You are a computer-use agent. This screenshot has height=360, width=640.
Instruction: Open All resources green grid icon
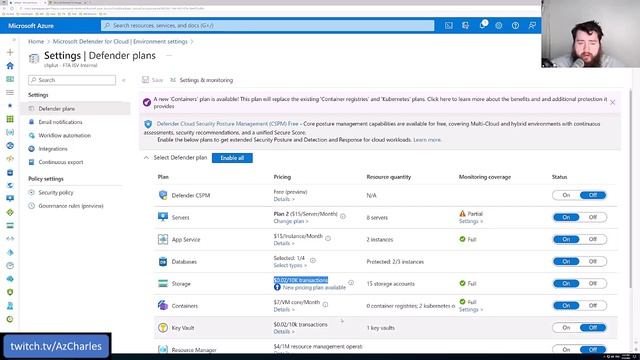click(10, 119)
